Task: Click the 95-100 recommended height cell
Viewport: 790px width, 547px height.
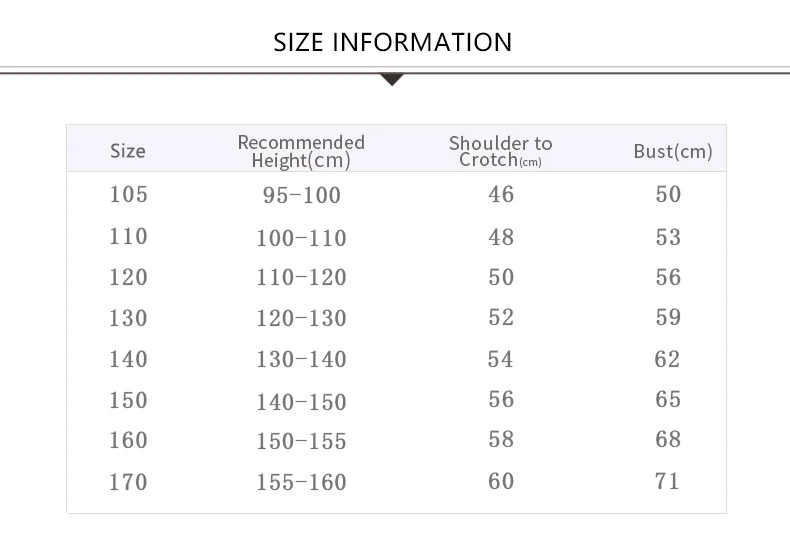Action: pos(301,196)
